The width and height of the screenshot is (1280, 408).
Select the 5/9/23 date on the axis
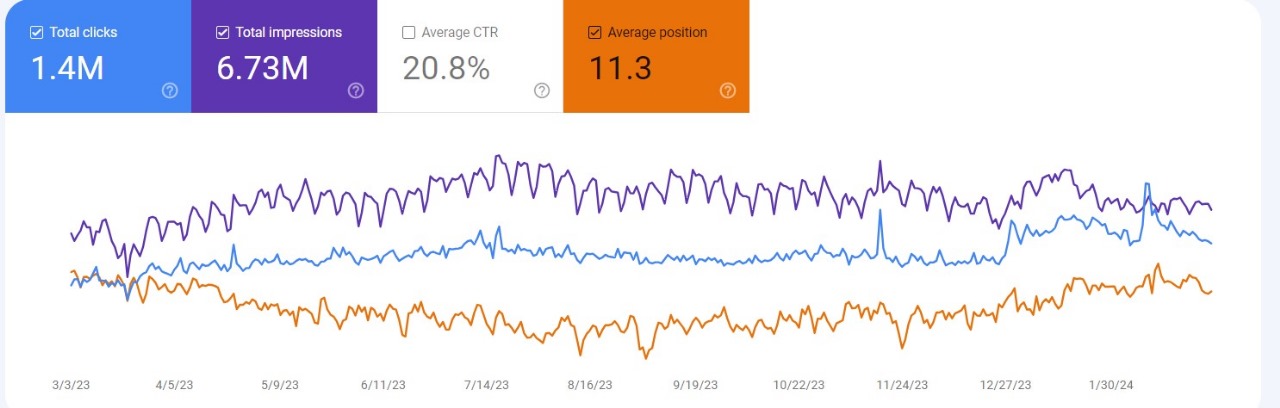[x=279, y=385]
